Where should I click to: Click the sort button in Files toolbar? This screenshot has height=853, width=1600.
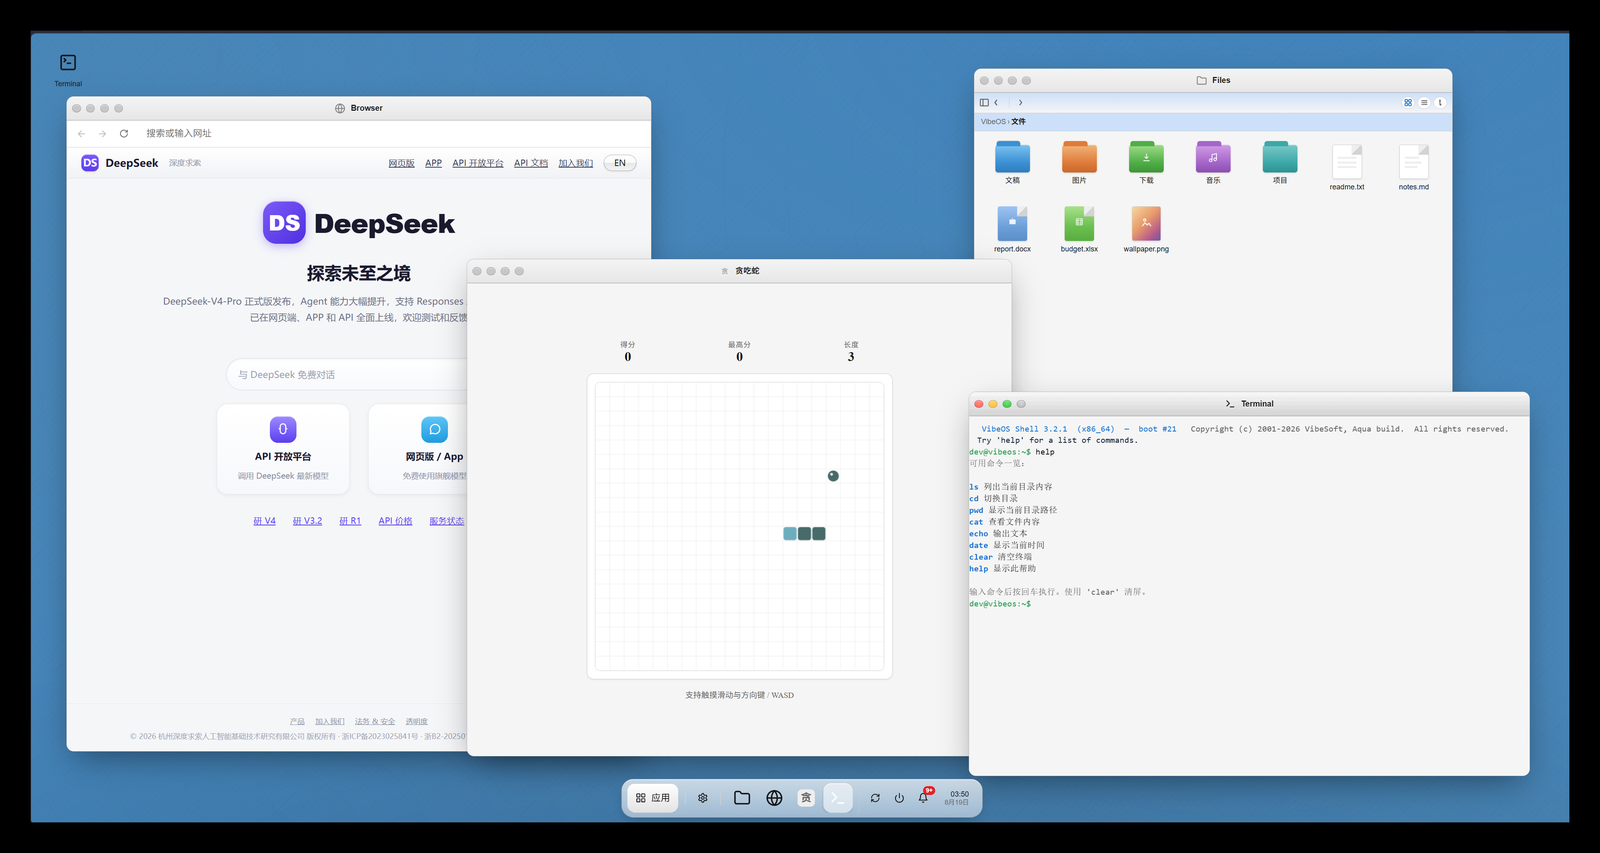pos(1440,102)
